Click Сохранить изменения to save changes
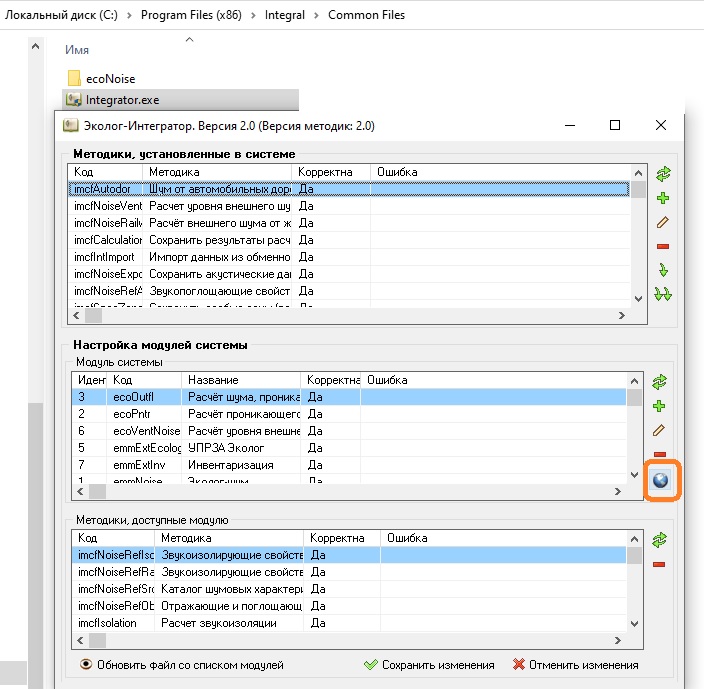The height and width of the screenshot is (689, 704). click(429, 665)
